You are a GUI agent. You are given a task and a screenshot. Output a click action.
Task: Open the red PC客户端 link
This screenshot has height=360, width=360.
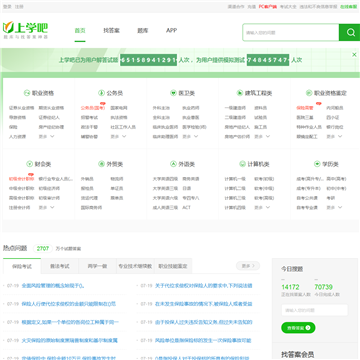click(x=268, y=7)
